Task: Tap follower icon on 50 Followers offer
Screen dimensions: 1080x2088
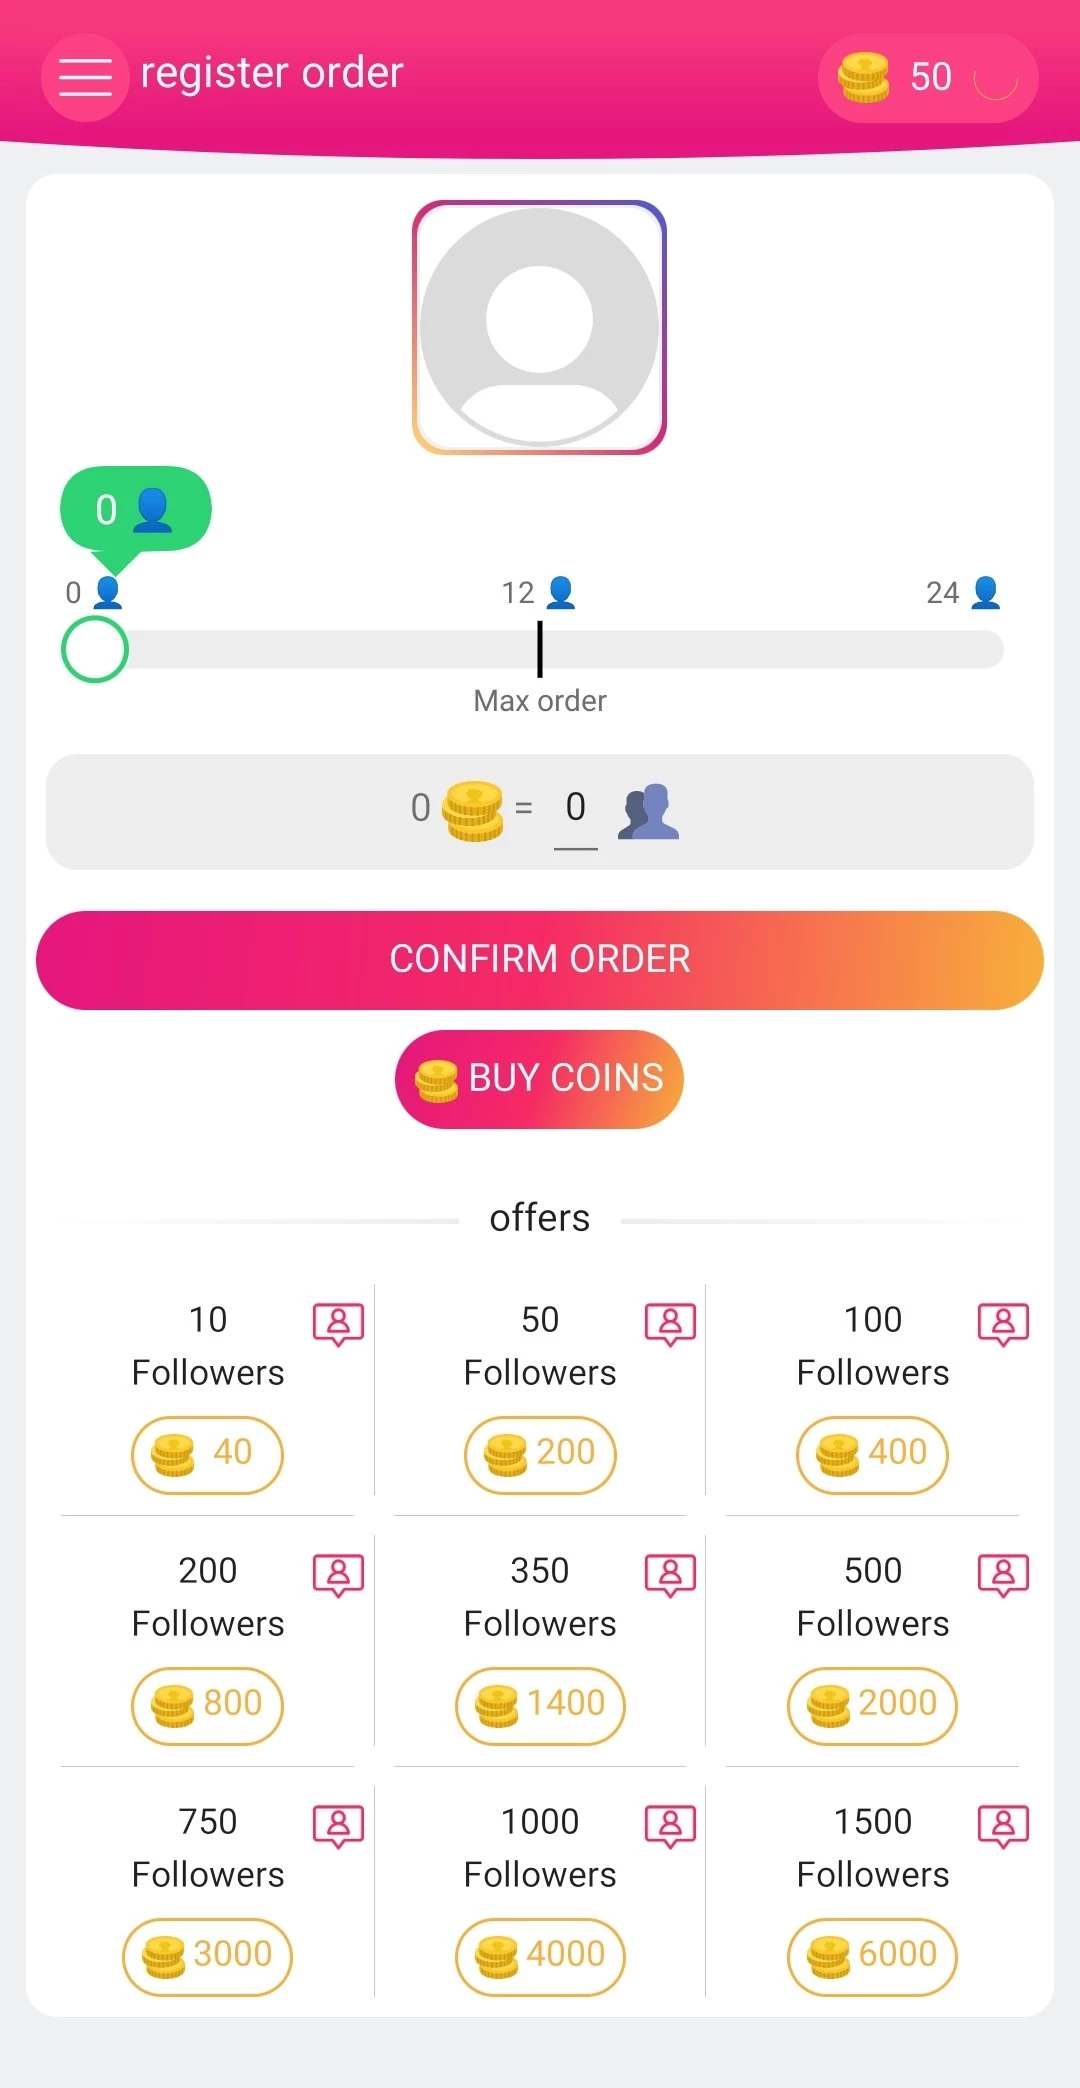Action: (x=670, y=1323)
